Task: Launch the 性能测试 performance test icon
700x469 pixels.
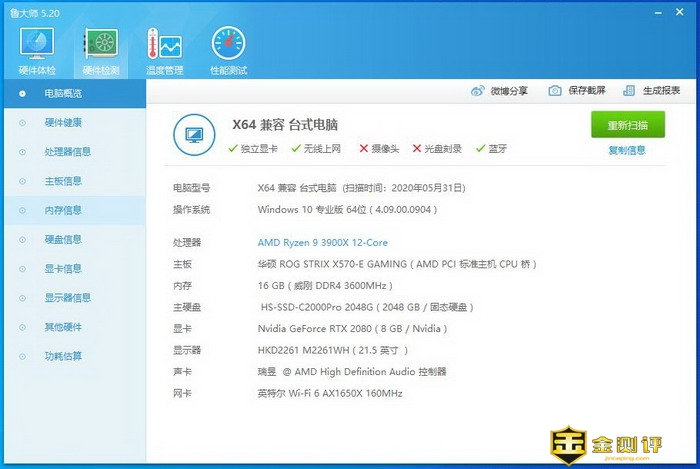Action: coord(228,45)
